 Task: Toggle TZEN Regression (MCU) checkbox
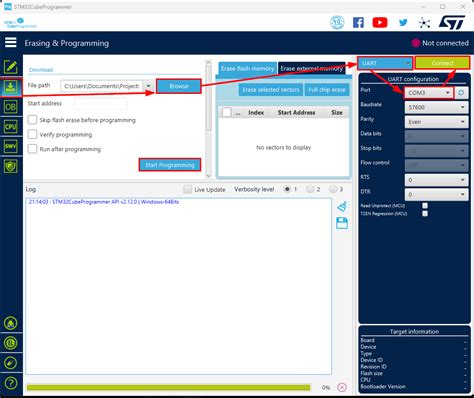425,213
